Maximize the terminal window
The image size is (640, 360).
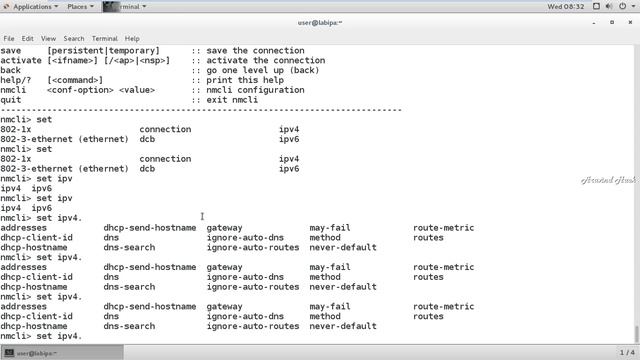[x=612, y=22]
